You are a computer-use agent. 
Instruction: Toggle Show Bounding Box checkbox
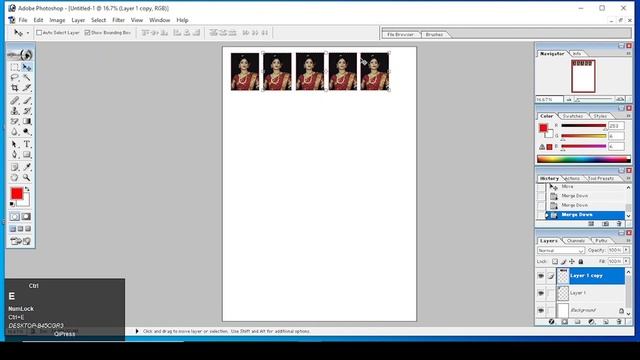tap(87, 33)
